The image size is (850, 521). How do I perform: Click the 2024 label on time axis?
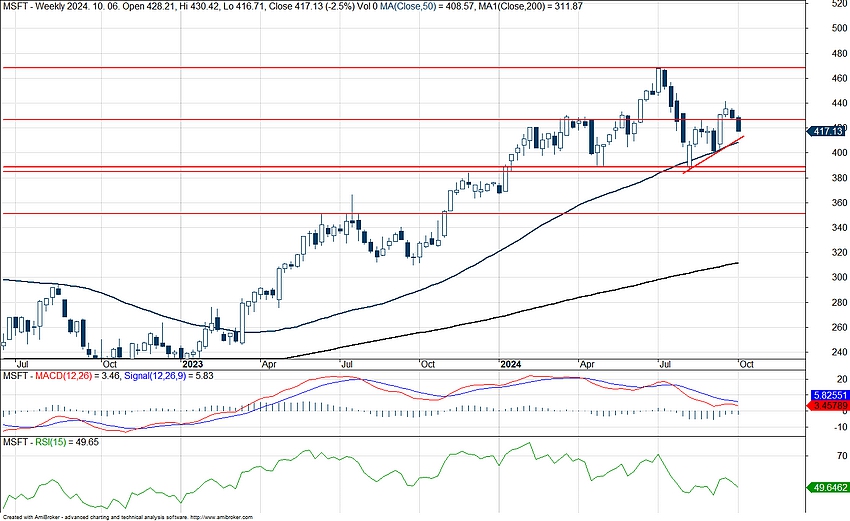(511, 364)
